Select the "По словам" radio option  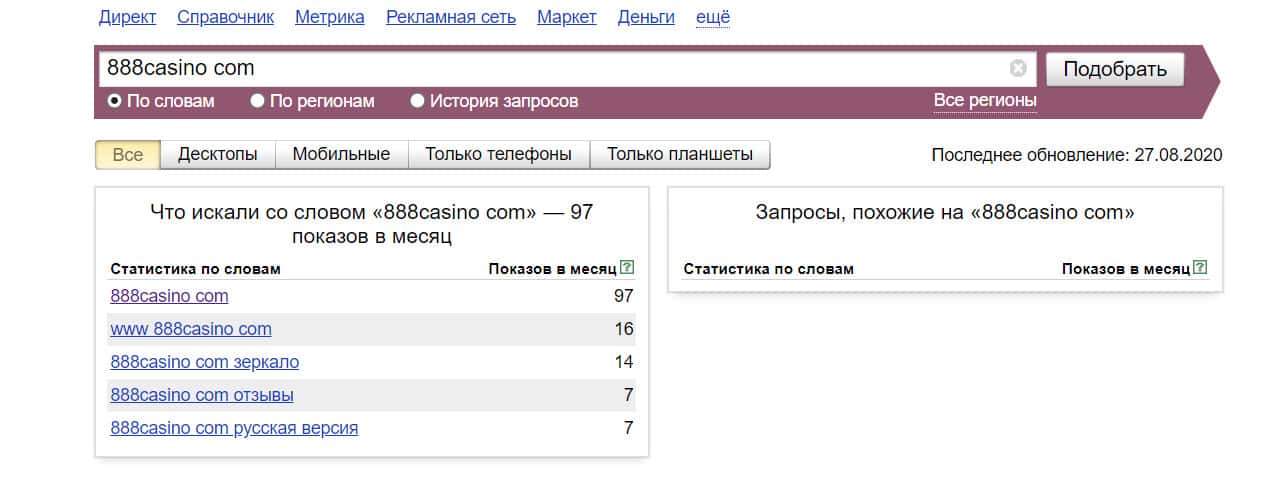pos(115,101)
